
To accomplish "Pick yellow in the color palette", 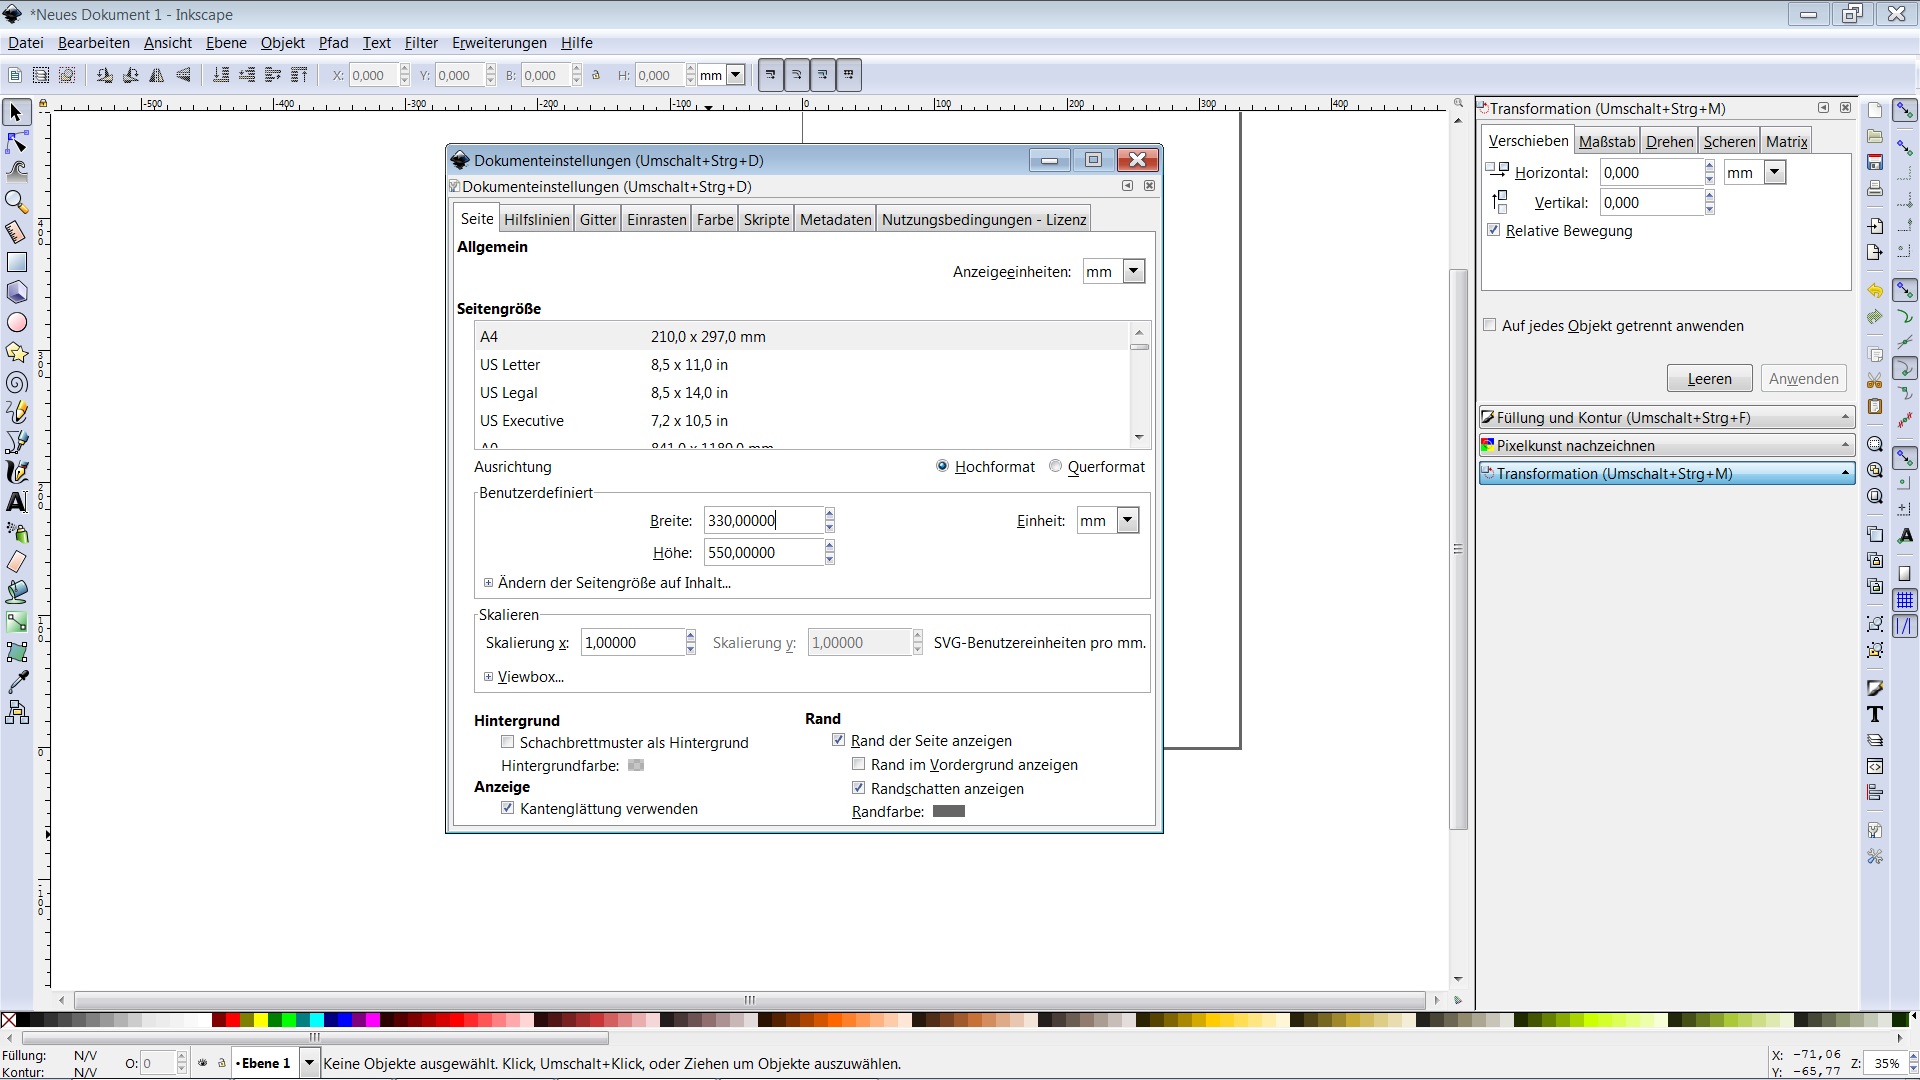I will coord(260,1020).
